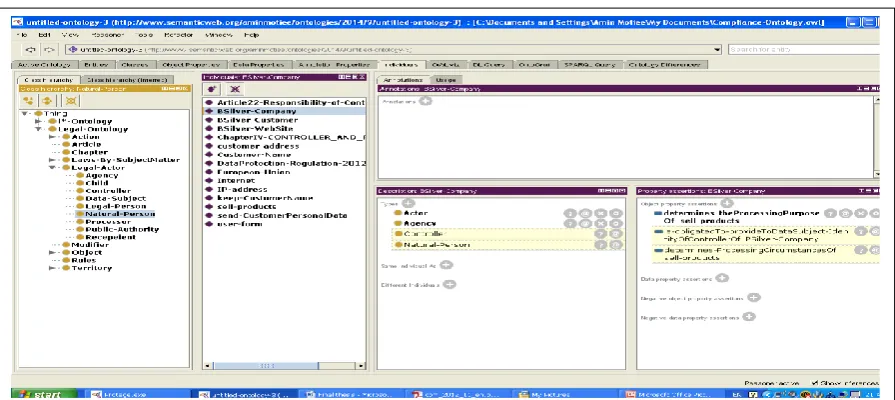Collapse the Legal-Actor node
895x400 pixels.
(53, 168)
